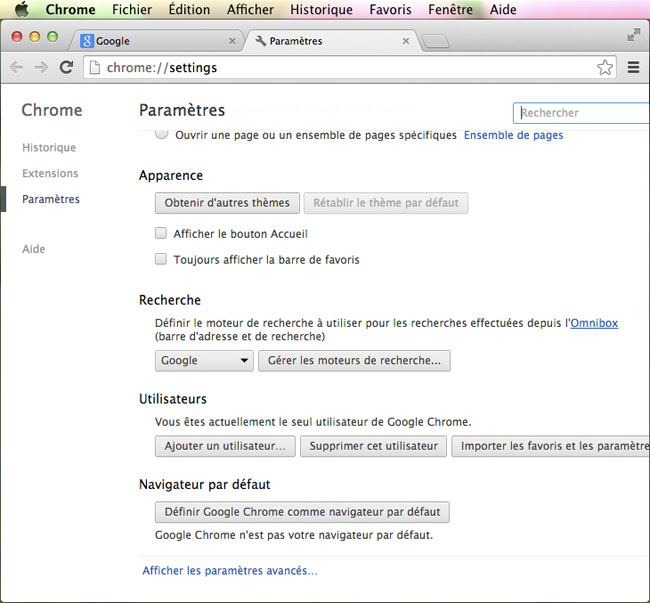Viewport: 650px width, 603px height.
Task: Click the wrench icon on the Paramètres tab
Action: click(x=261, y=41)
